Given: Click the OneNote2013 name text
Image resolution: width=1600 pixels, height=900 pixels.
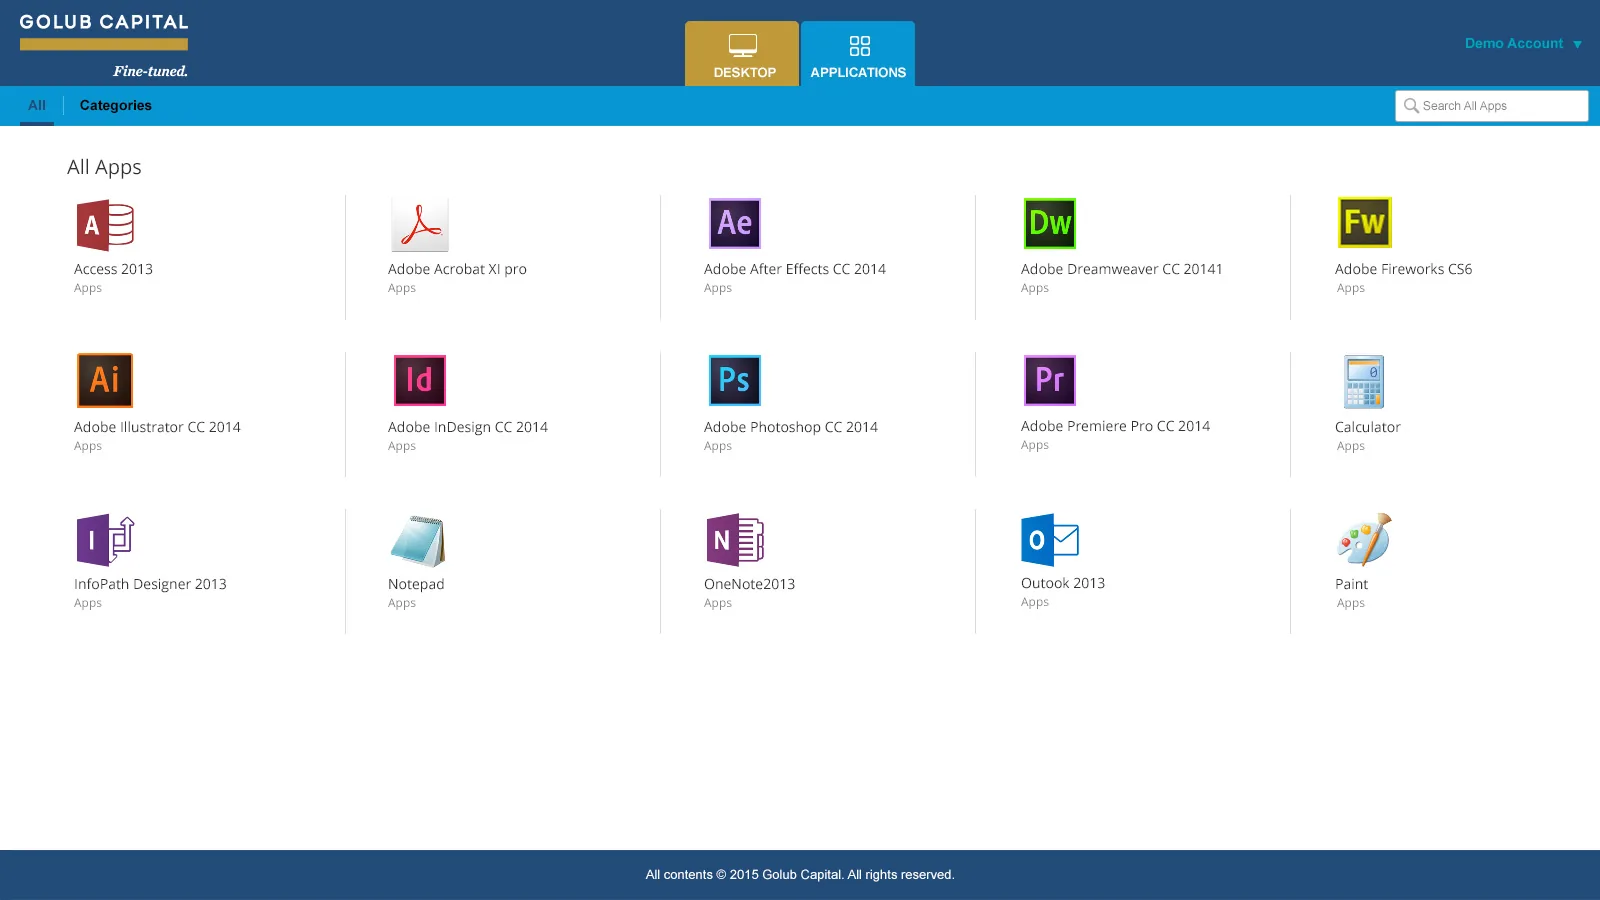Looking at the screenshot, I should point(749,584).
